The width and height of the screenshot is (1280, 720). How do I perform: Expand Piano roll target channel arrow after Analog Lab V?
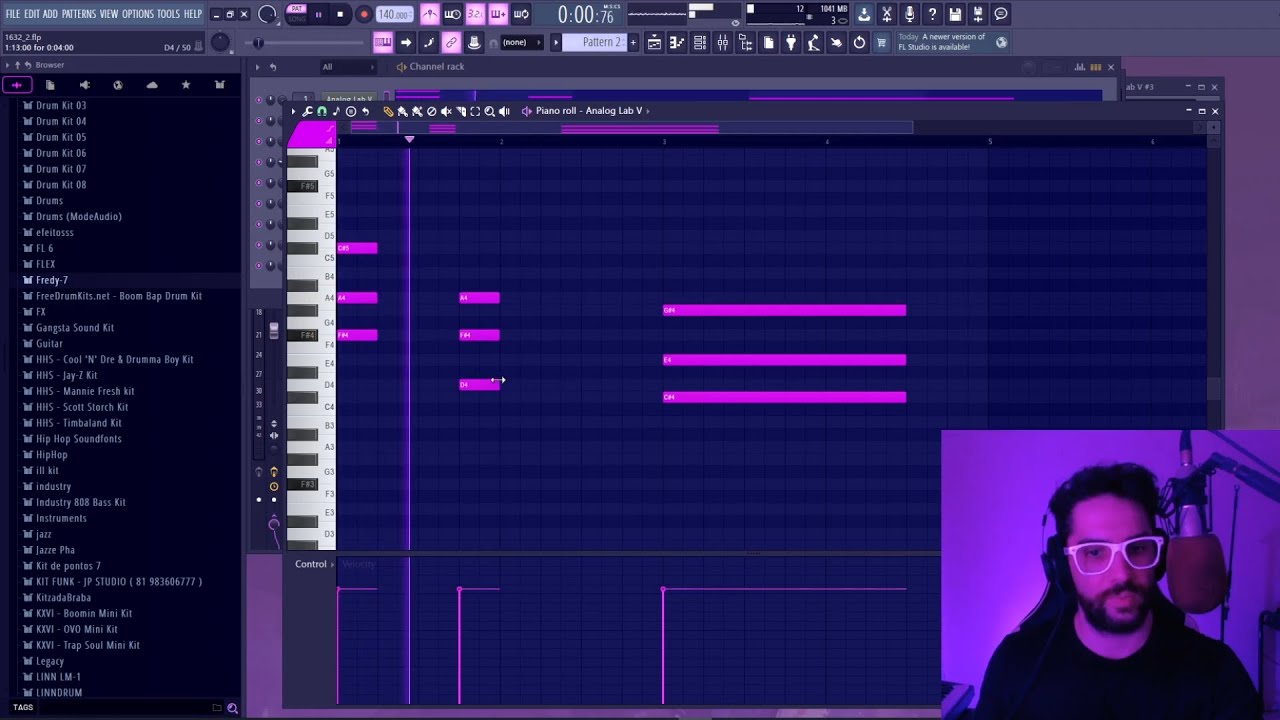tap(648, 111)
